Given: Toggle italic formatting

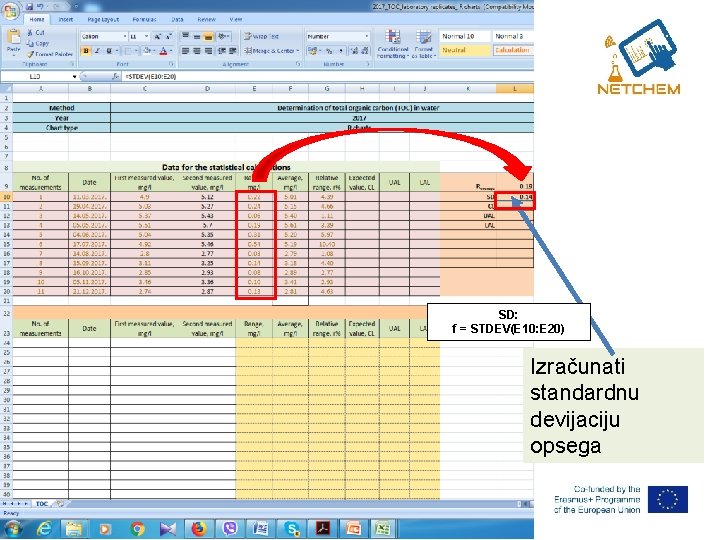Looking at the screenshot, I should click(x=97, y=51).
